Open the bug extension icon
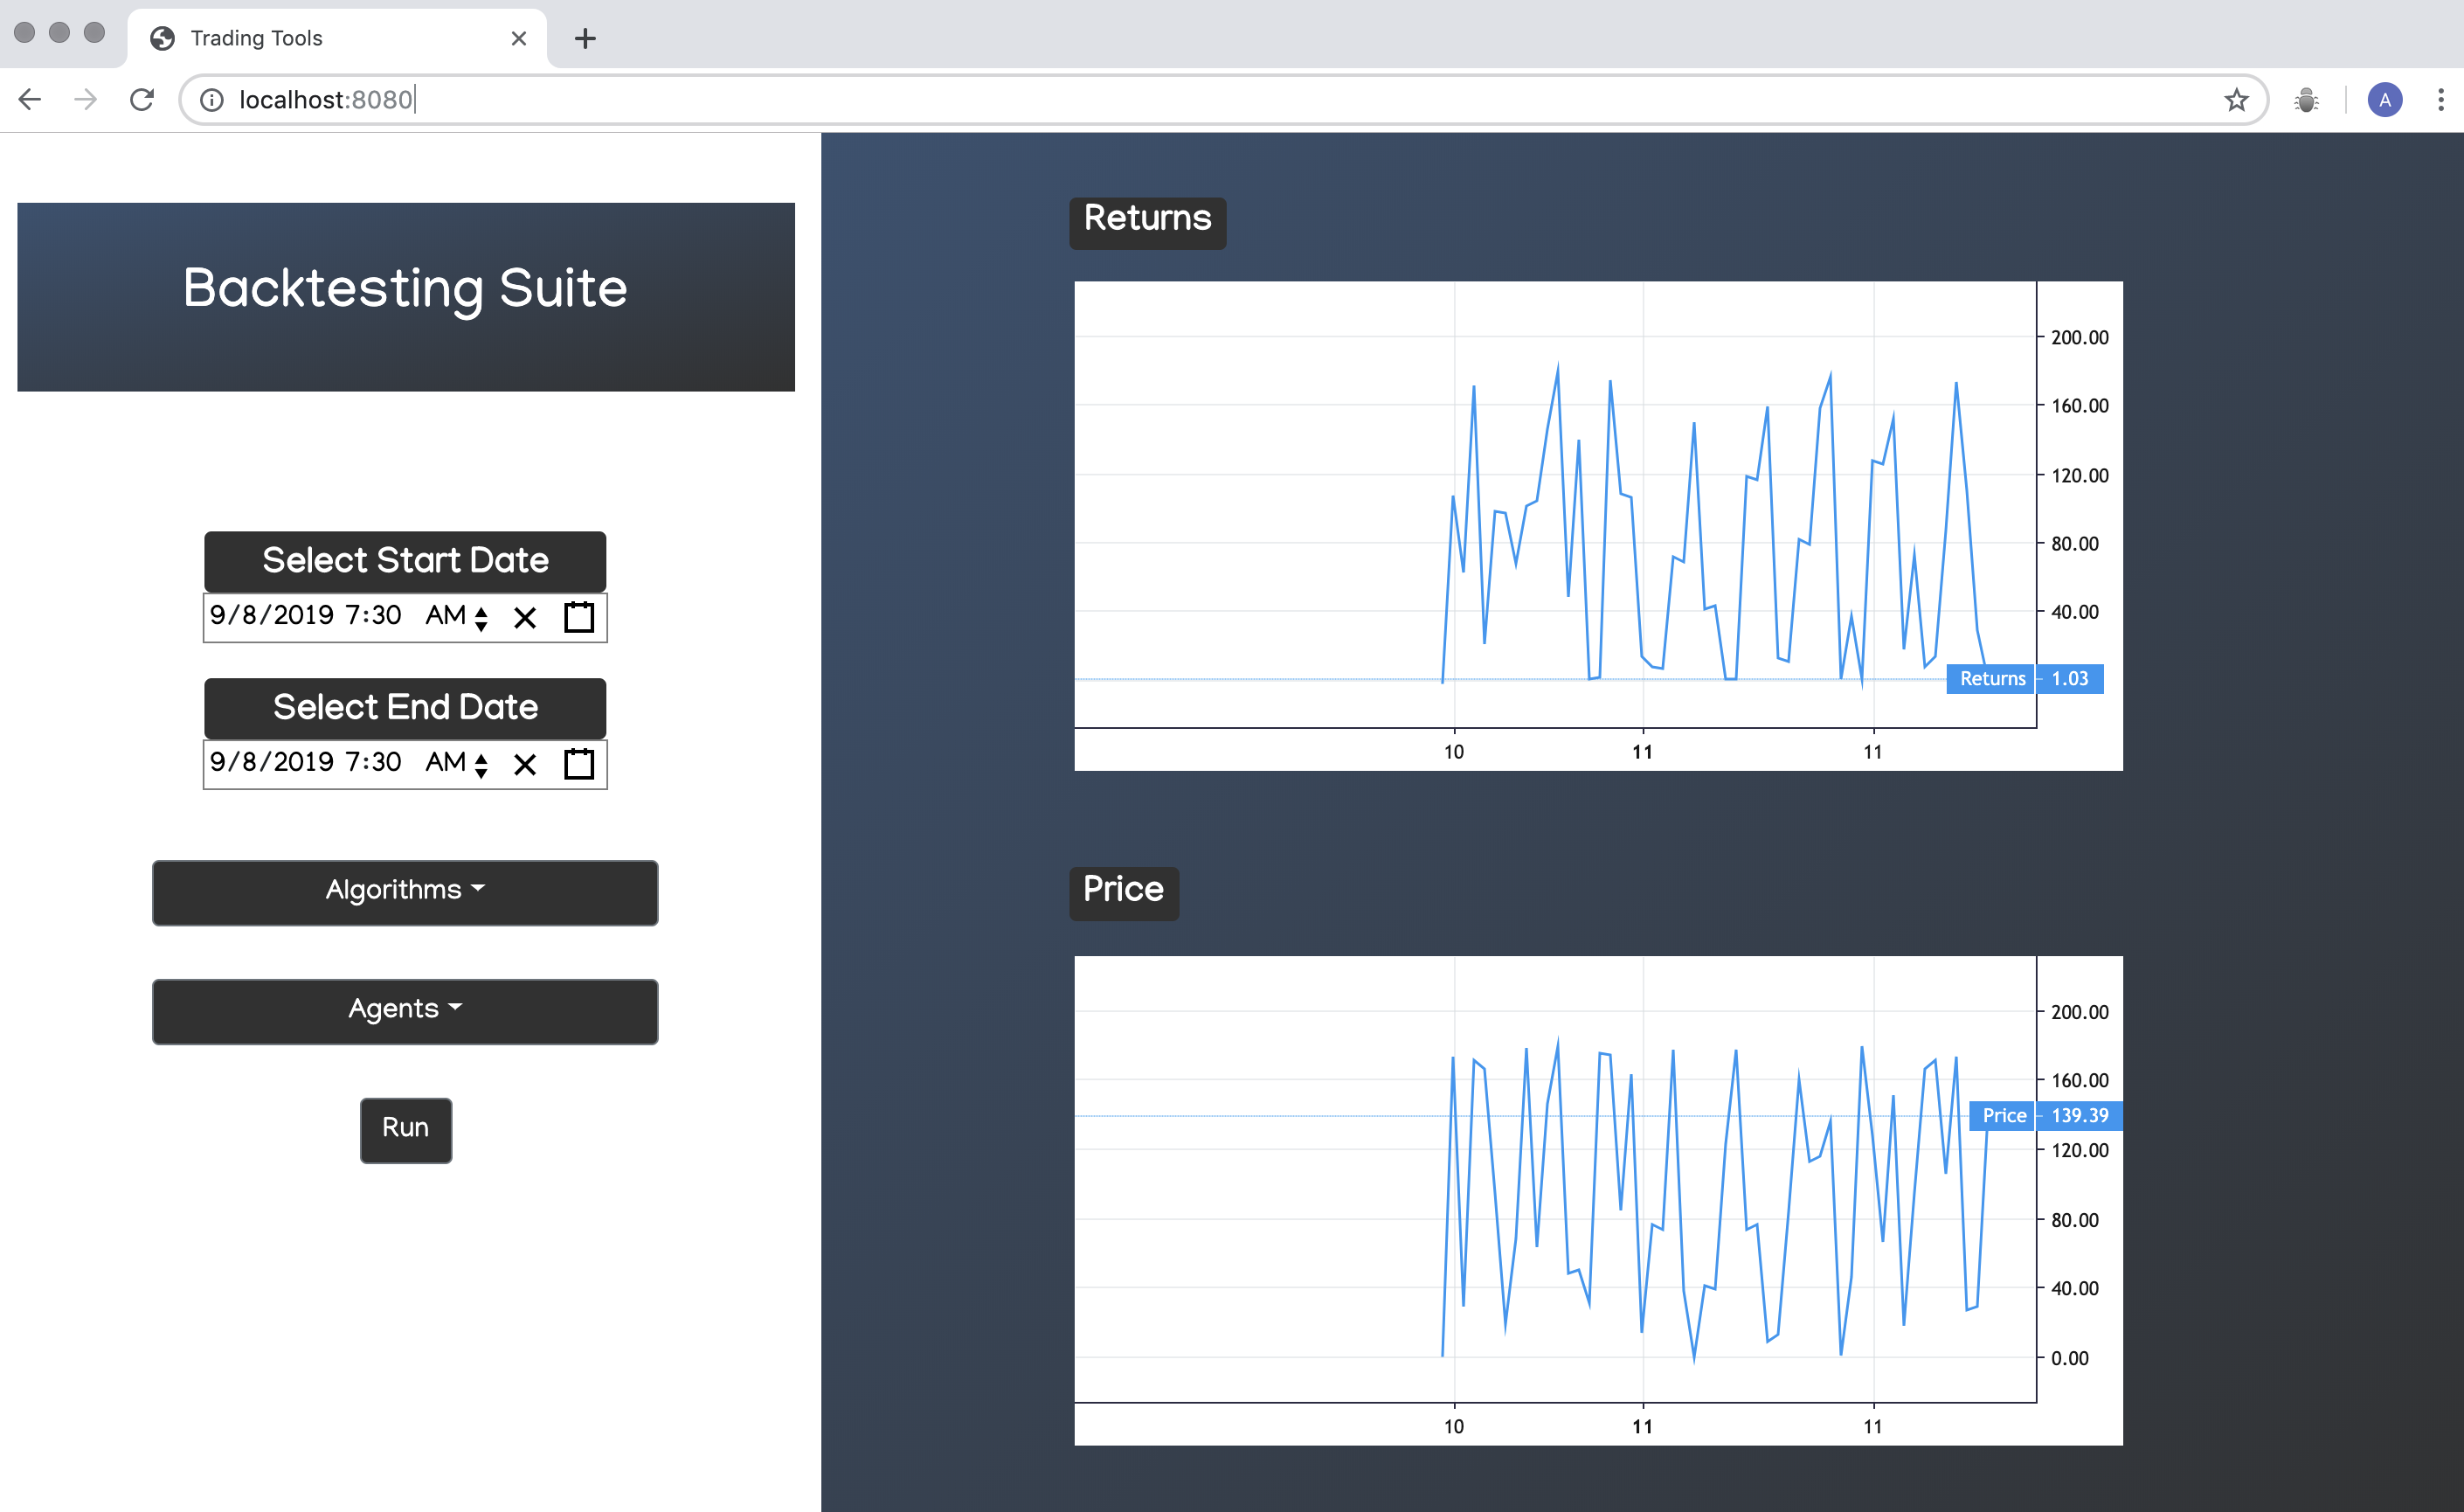The width and height of the screenshot is (2464, 1512). pos(2306,100)
